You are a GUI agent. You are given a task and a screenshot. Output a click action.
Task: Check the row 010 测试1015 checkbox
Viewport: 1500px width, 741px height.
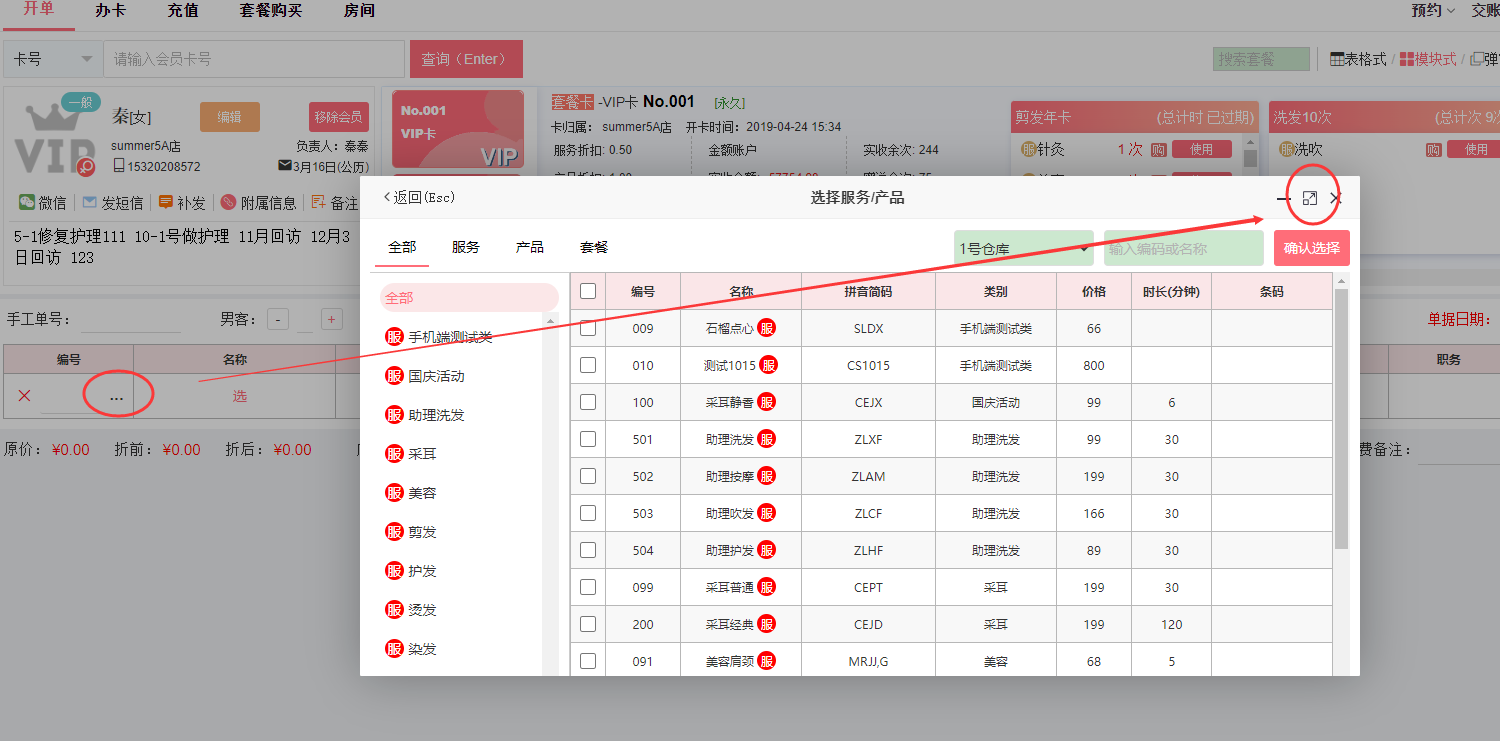(x=588, y=365)
